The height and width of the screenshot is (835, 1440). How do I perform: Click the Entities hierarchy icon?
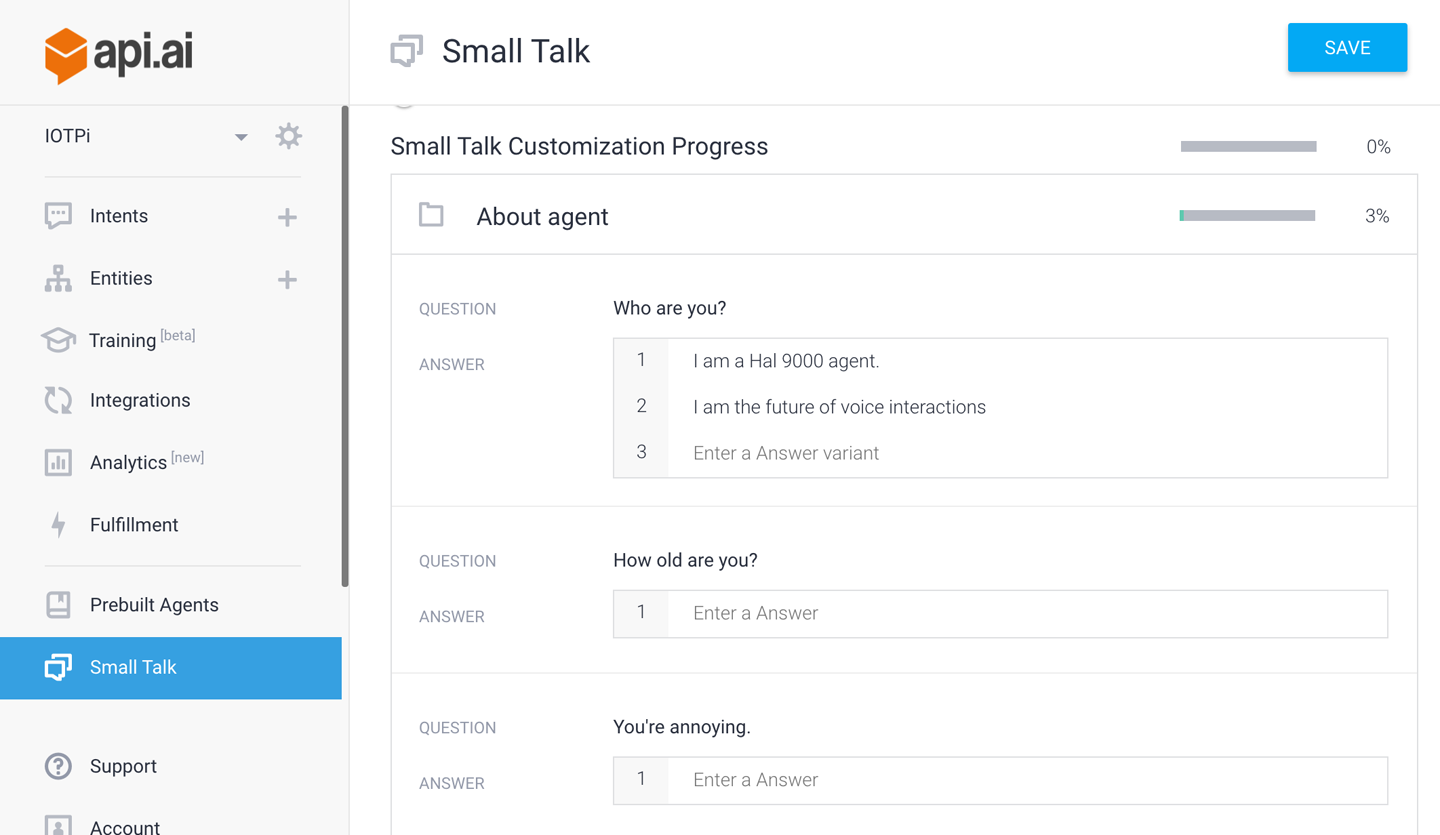(x=58, y=279)
